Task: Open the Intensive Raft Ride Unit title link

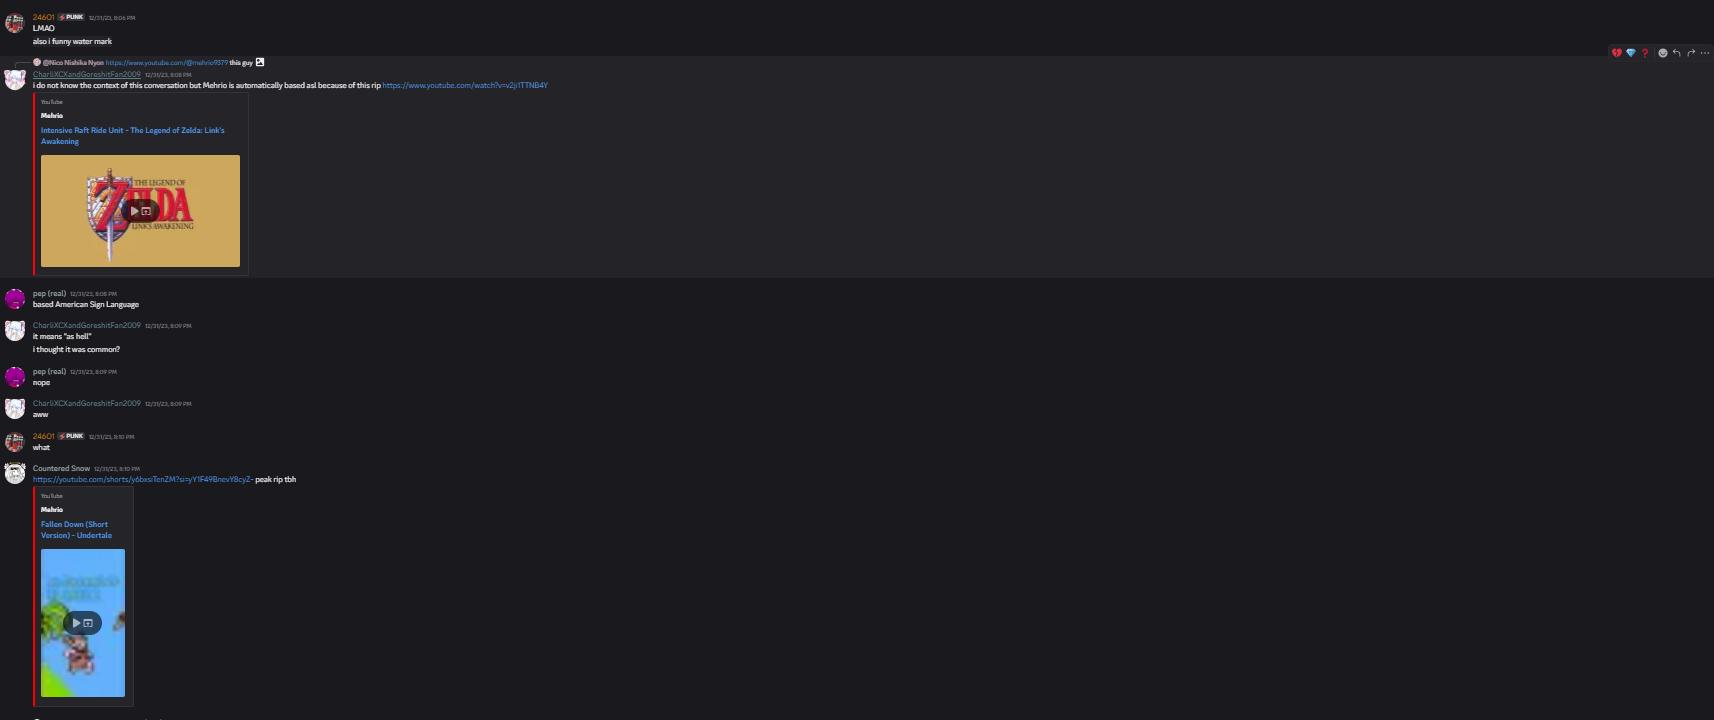Action: 132,135
